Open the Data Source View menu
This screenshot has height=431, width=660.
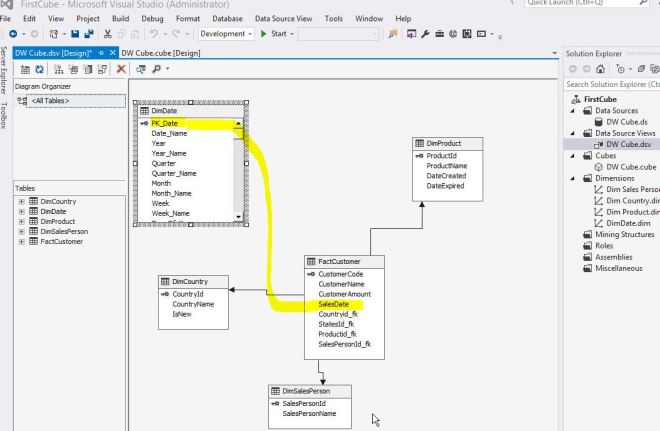point(284,18)
